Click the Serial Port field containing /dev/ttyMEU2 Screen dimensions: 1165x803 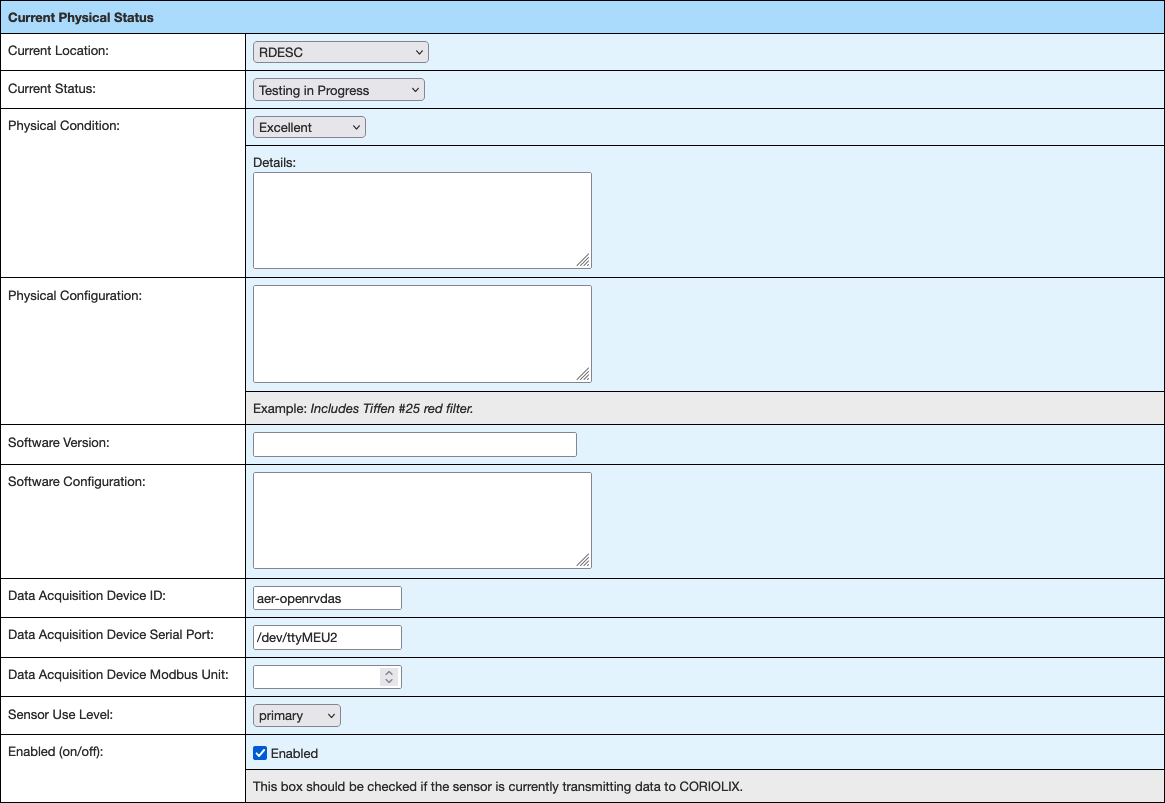(x=327, y=637)
